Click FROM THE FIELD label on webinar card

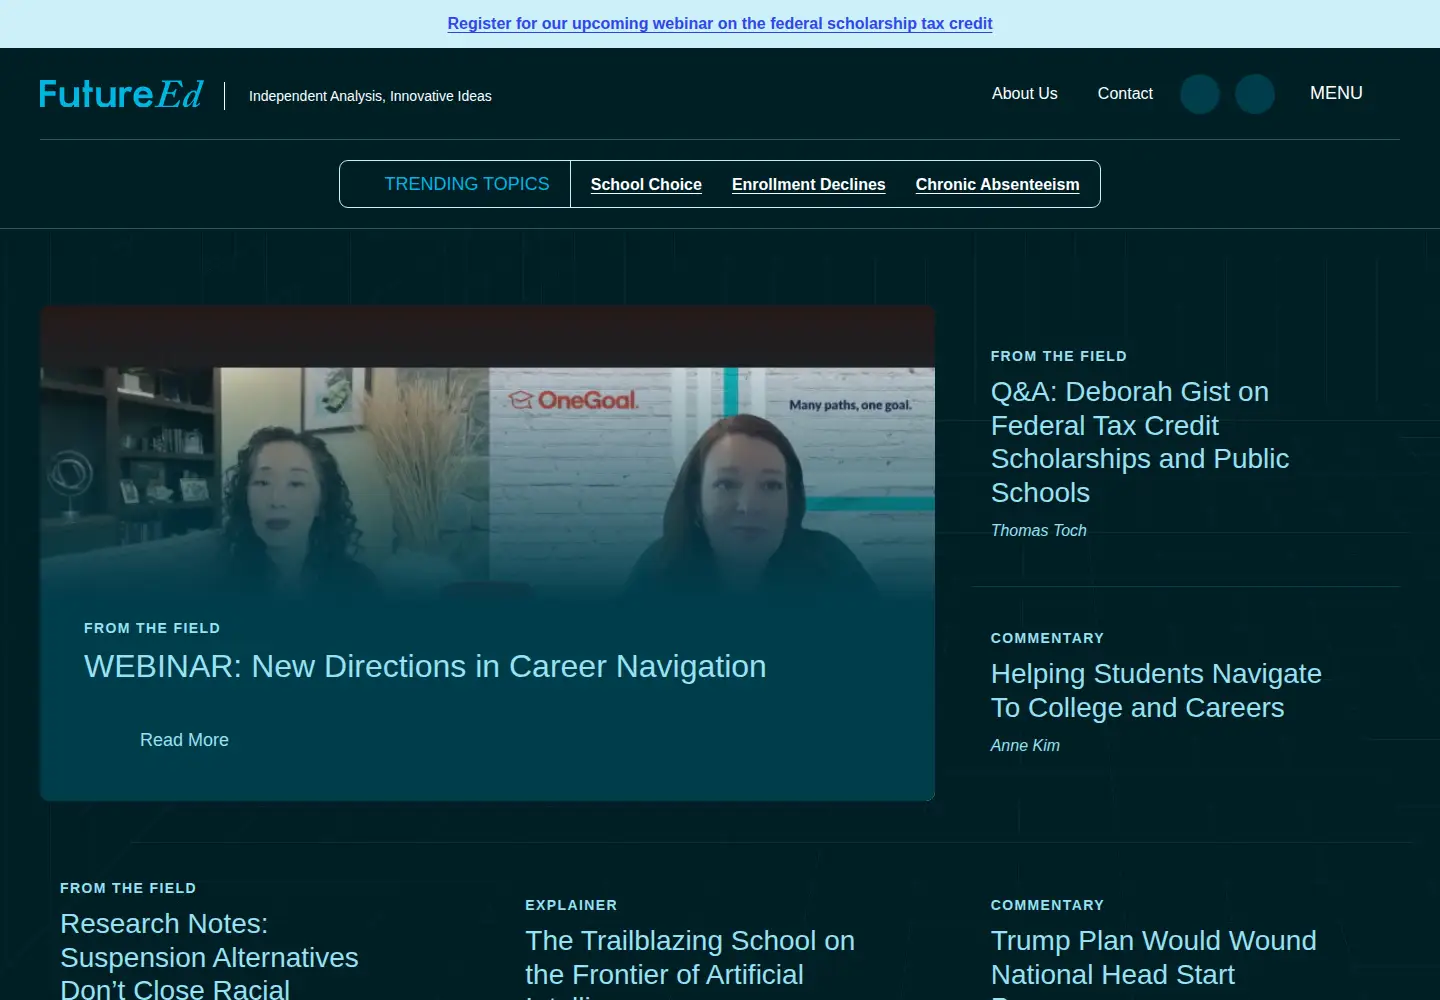(x=152, y=628)
